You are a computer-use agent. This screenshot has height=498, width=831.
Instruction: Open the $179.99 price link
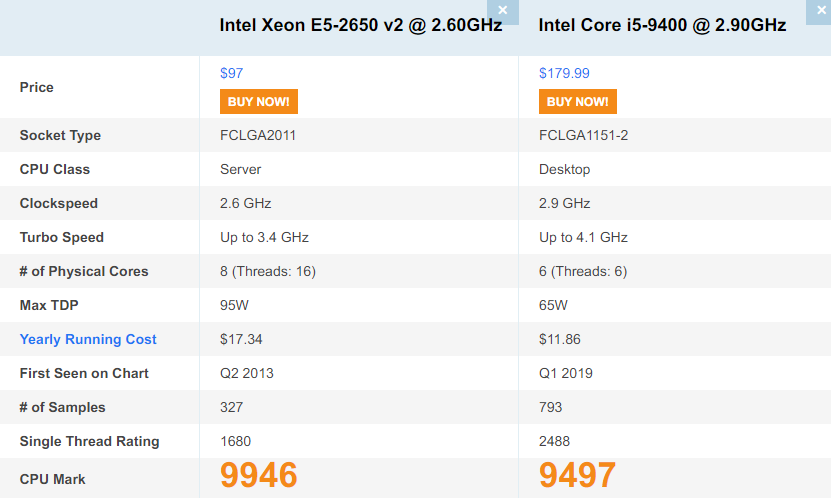click(564, 73)
